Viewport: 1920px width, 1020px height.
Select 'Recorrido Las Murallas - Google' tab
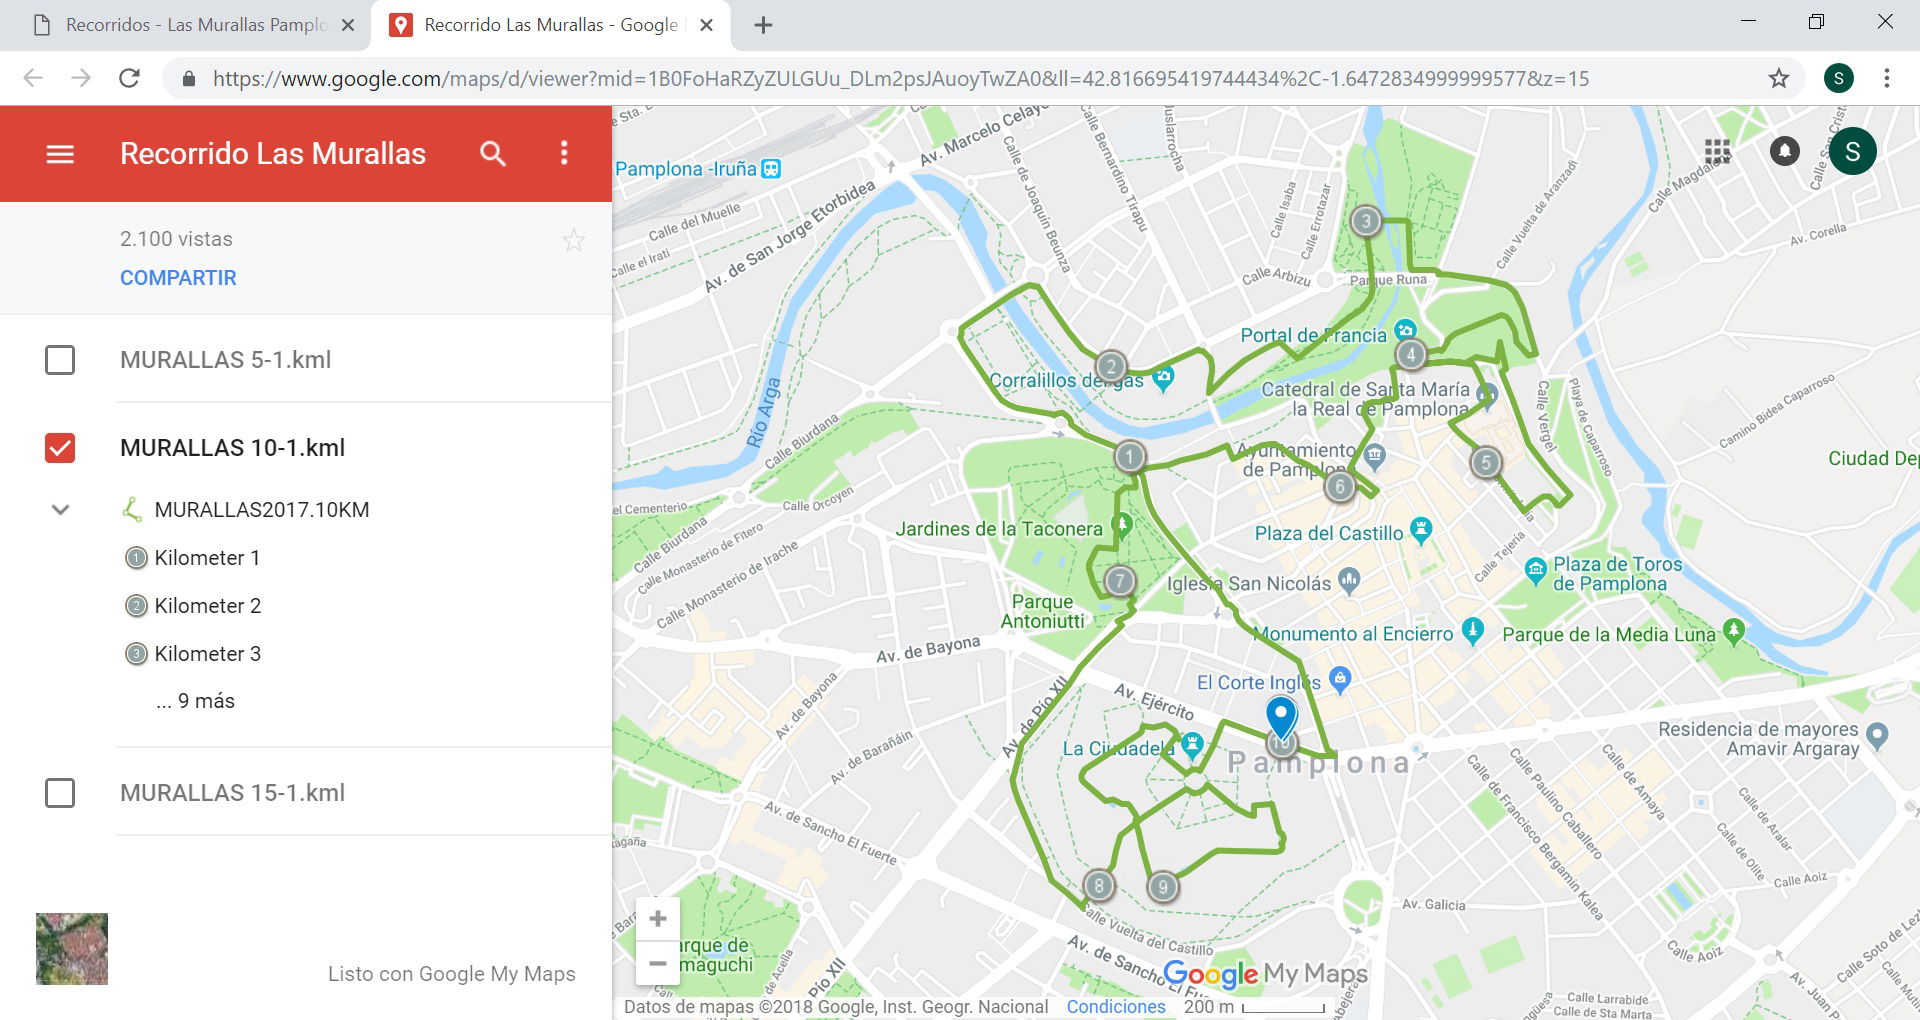click(550, 25)
